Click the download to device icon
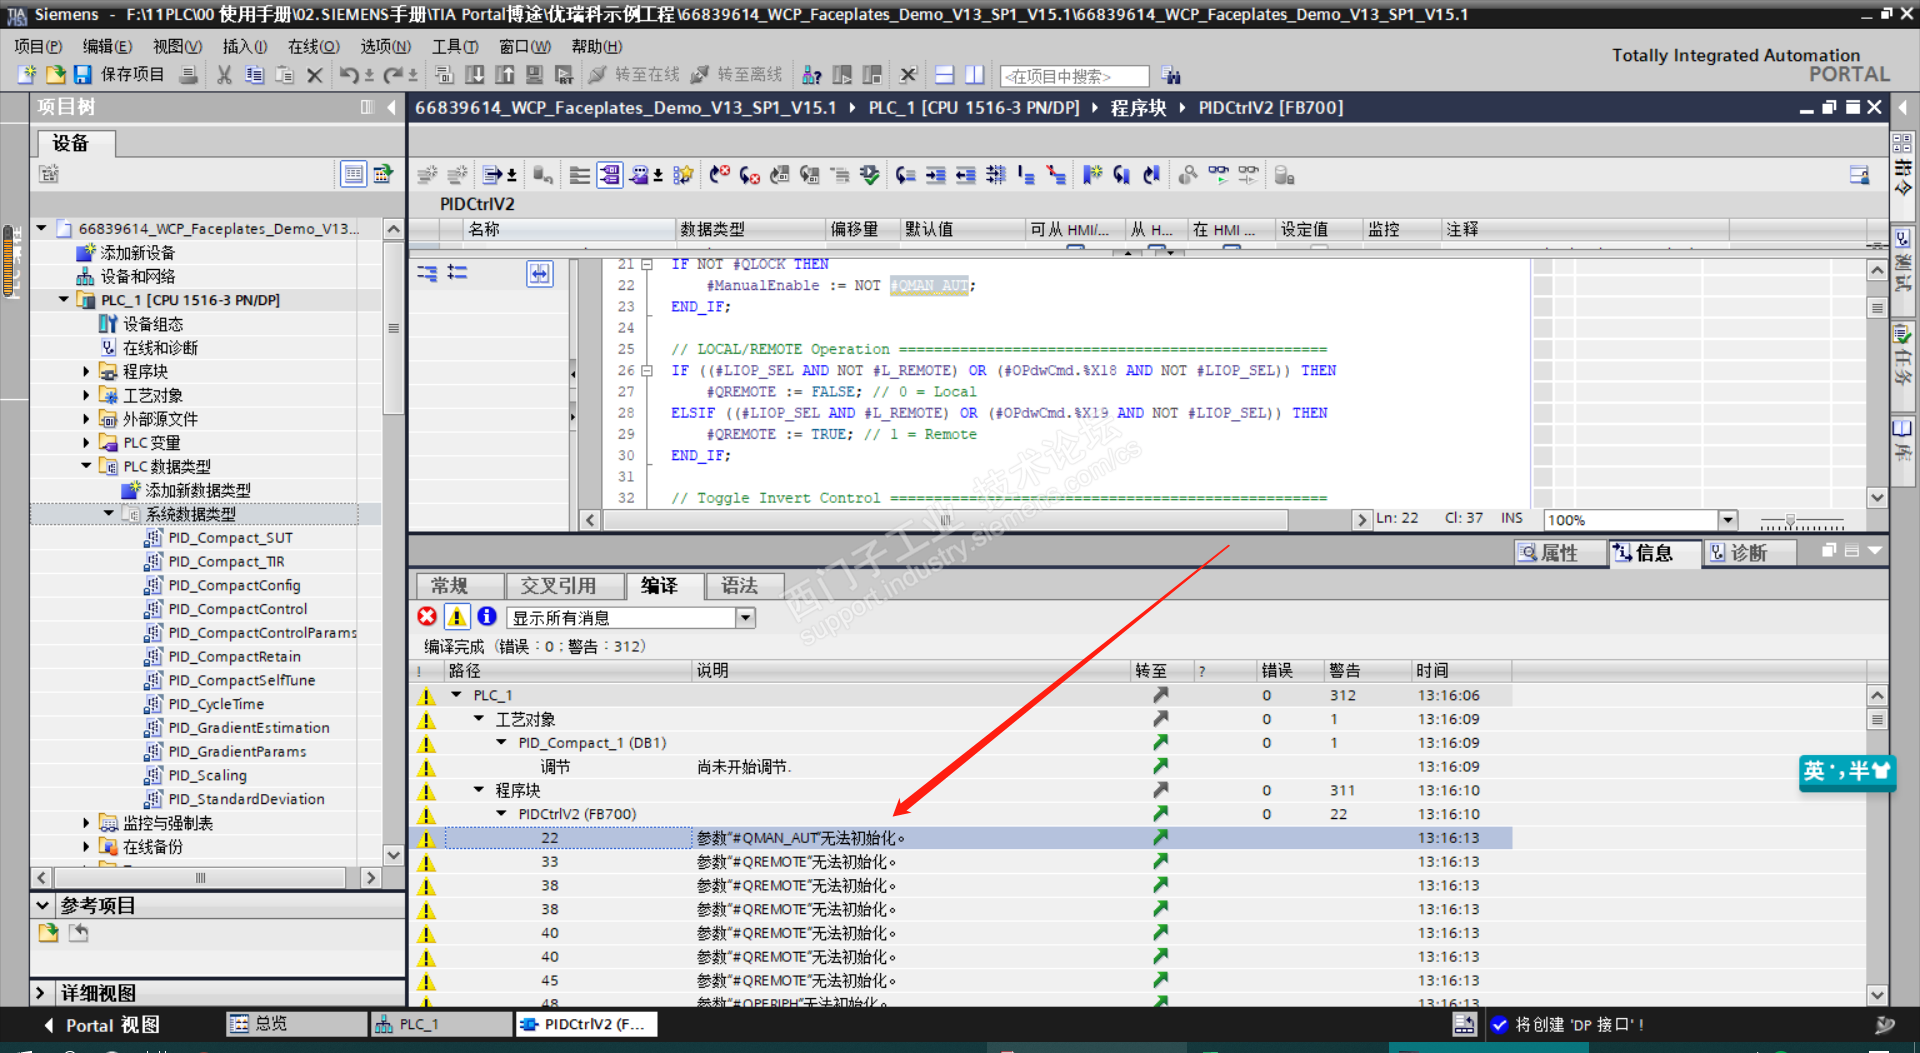 point(475,75)
